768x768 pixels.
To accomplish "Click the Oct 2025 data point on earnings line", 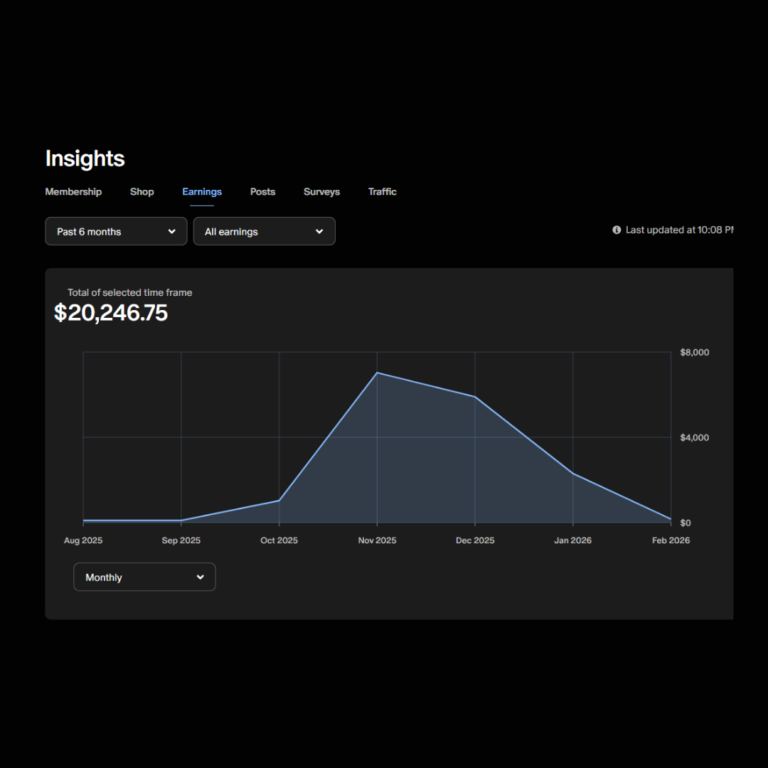I will 279,500.
